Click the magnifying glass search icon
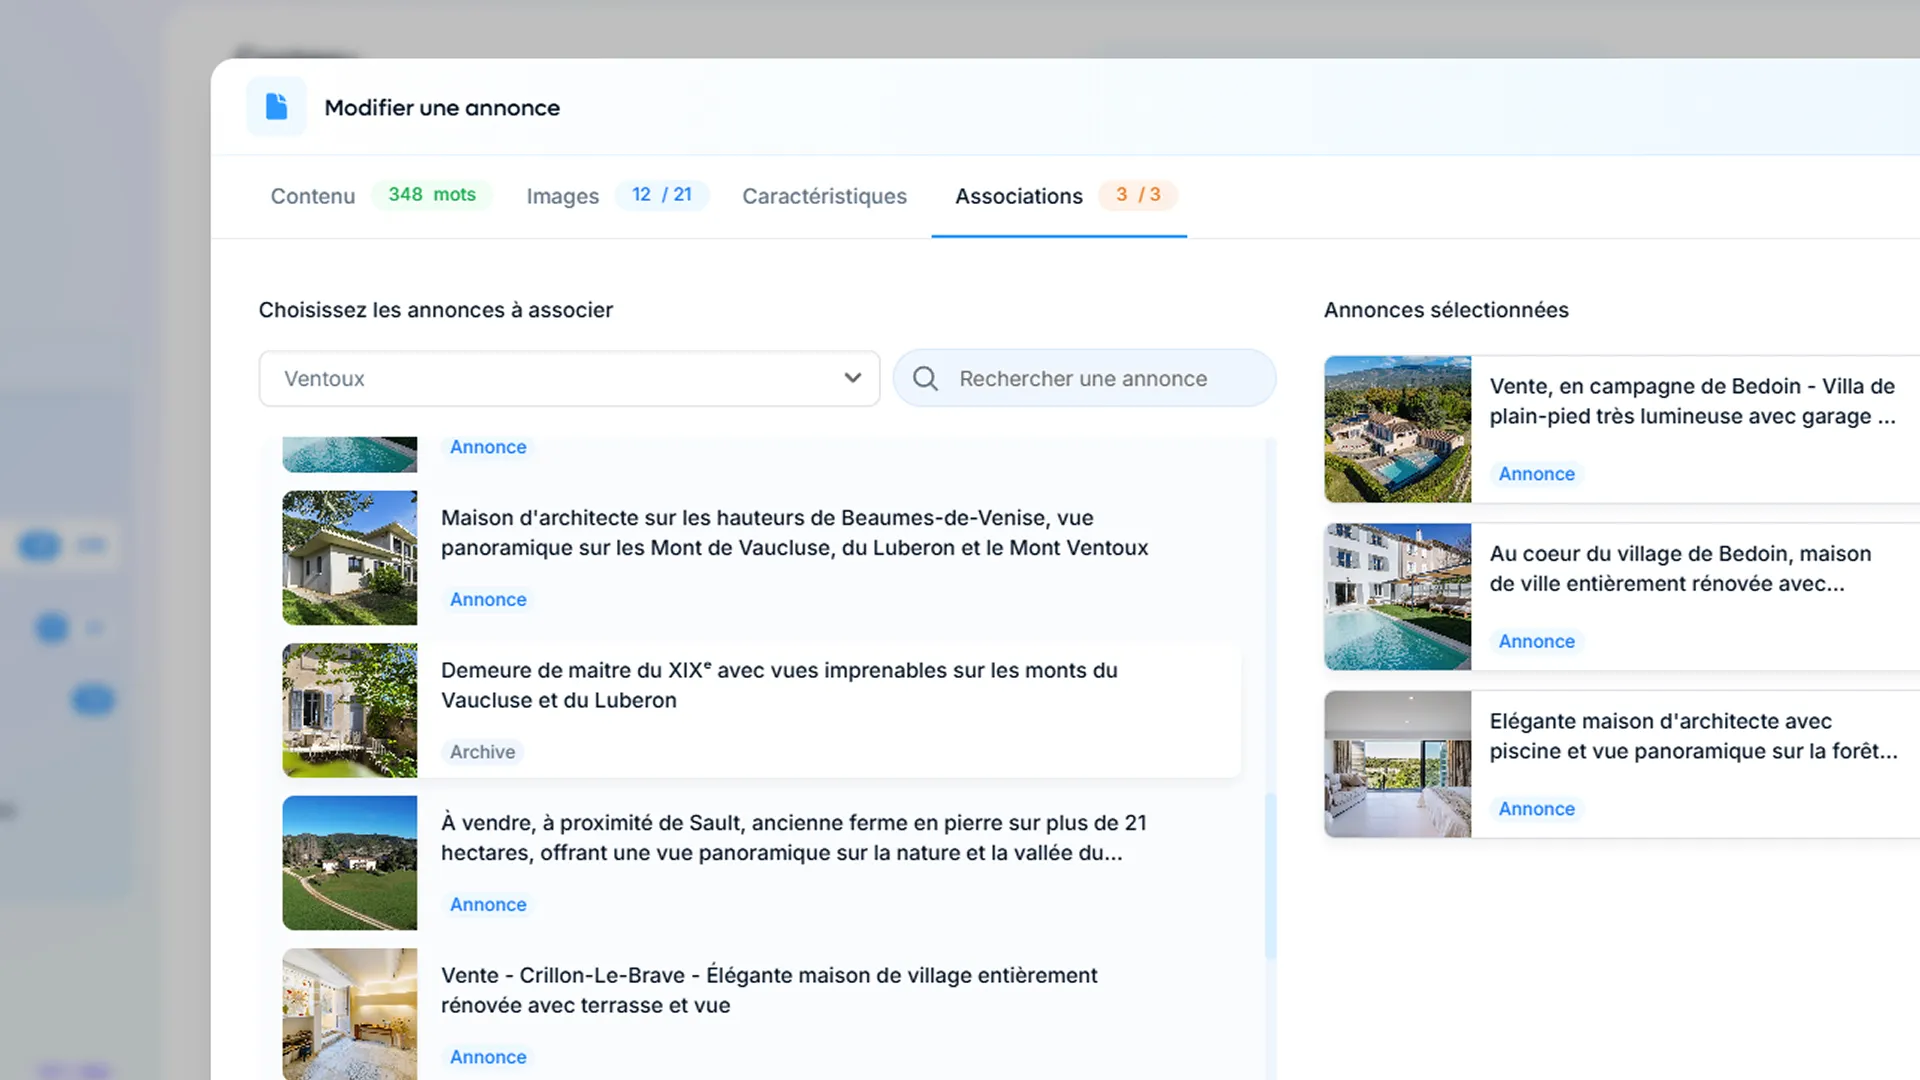 [x=925, y=378]
